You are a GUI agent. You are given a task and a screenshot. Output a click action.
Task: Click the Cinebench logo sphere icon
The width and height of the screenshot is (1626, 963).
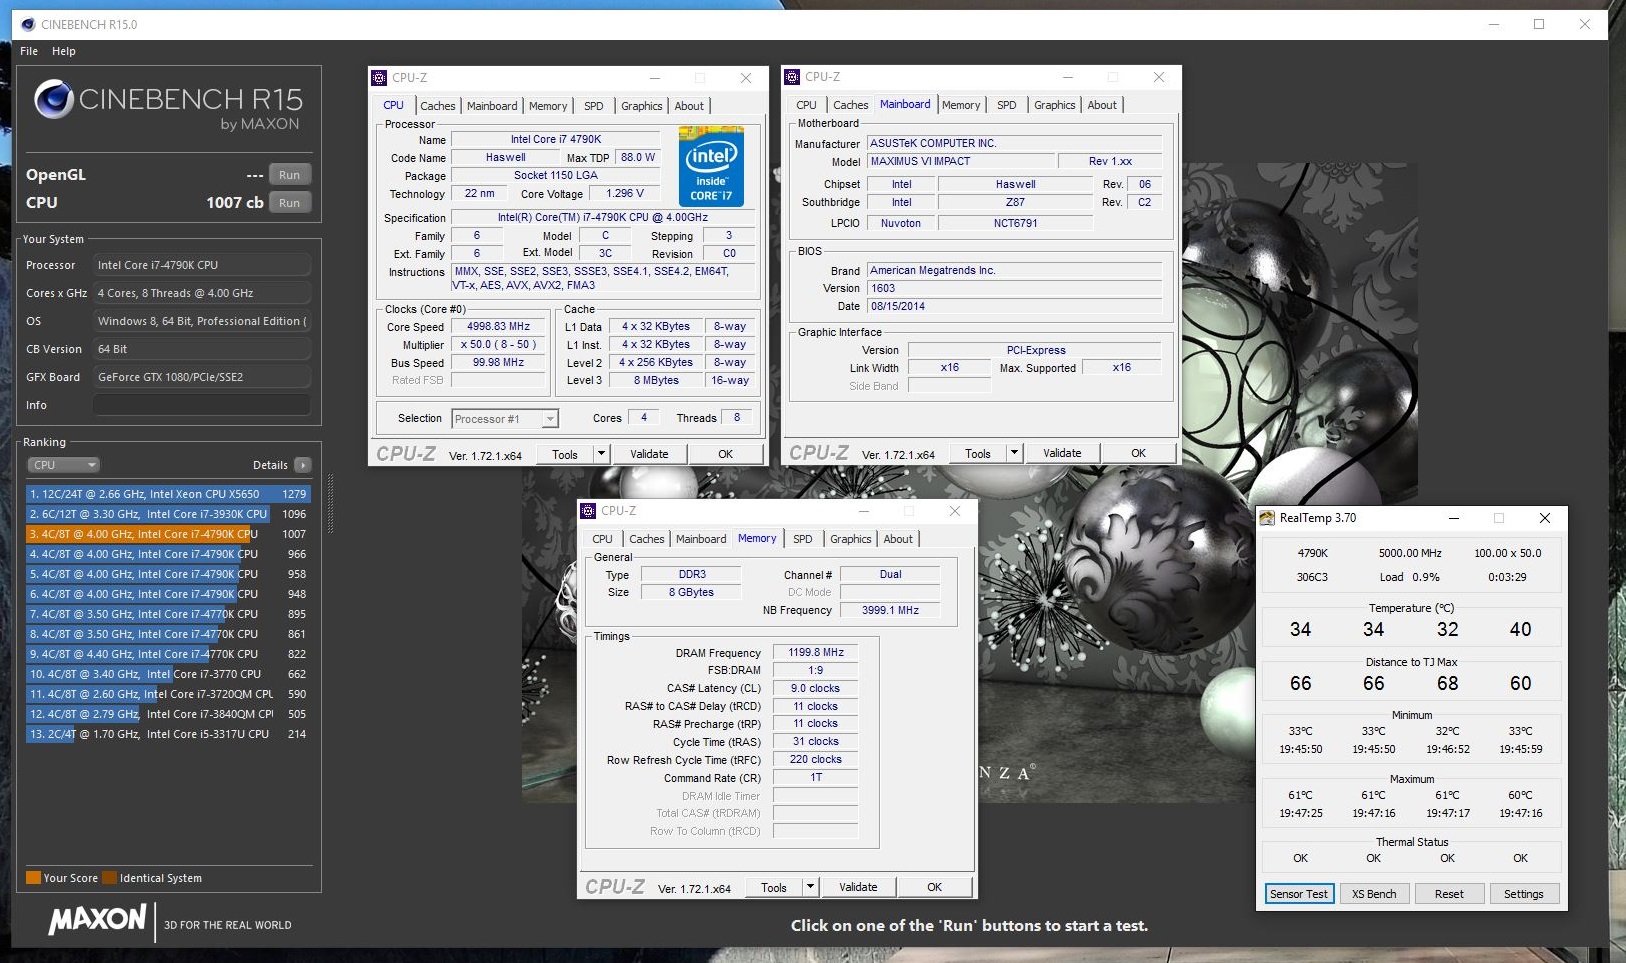click(53, 99)
